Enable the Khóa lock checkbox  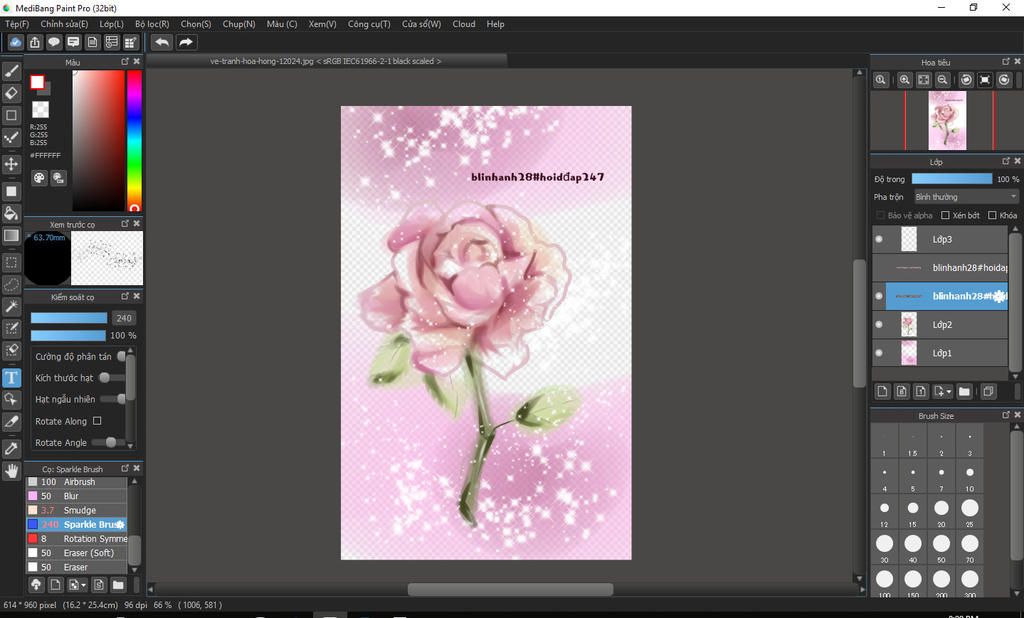point(992,215)
